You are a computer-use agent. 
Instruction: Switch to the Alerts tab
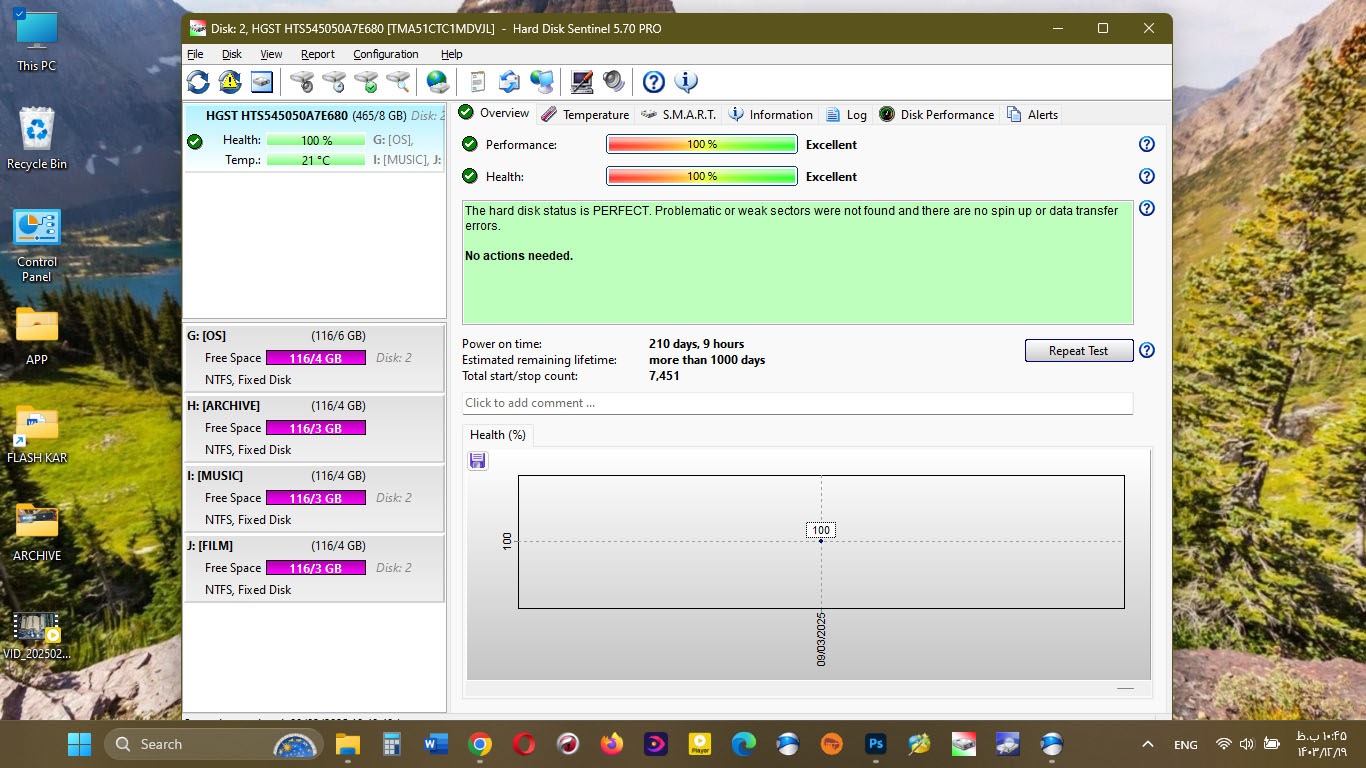click(x=1033, y=114)
